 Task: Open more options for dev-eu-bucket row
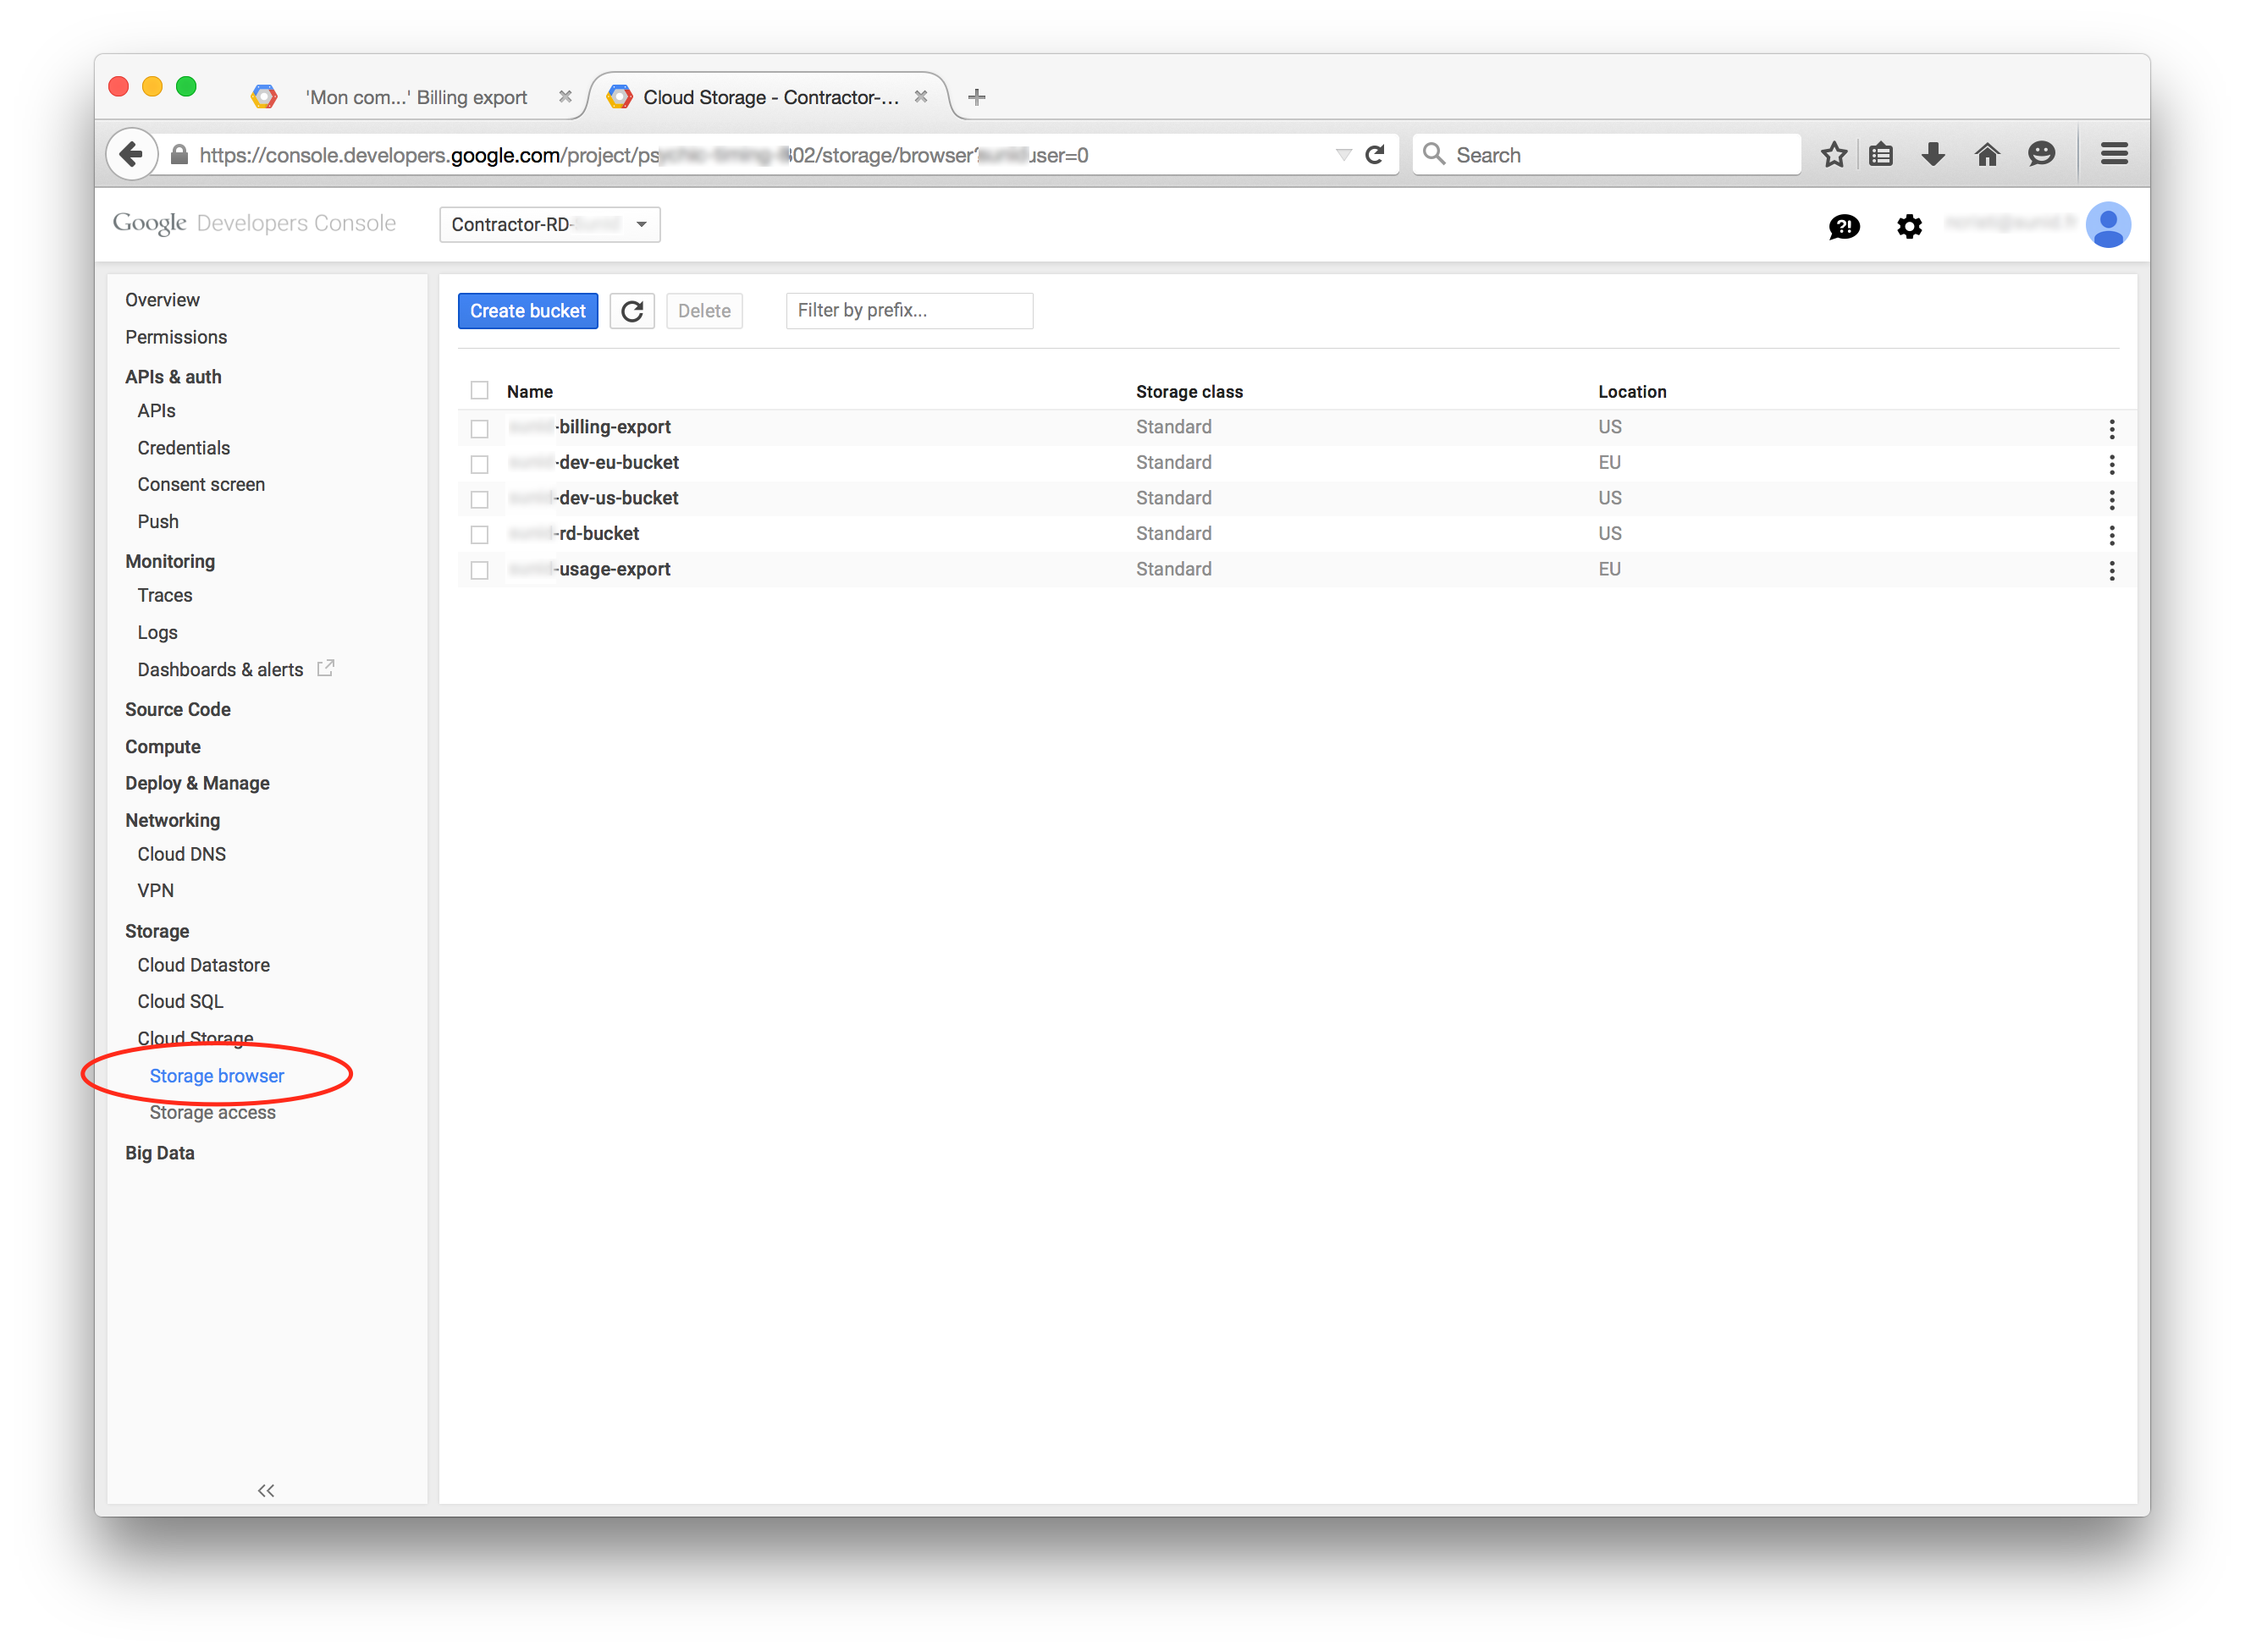tap(2111, 464)
